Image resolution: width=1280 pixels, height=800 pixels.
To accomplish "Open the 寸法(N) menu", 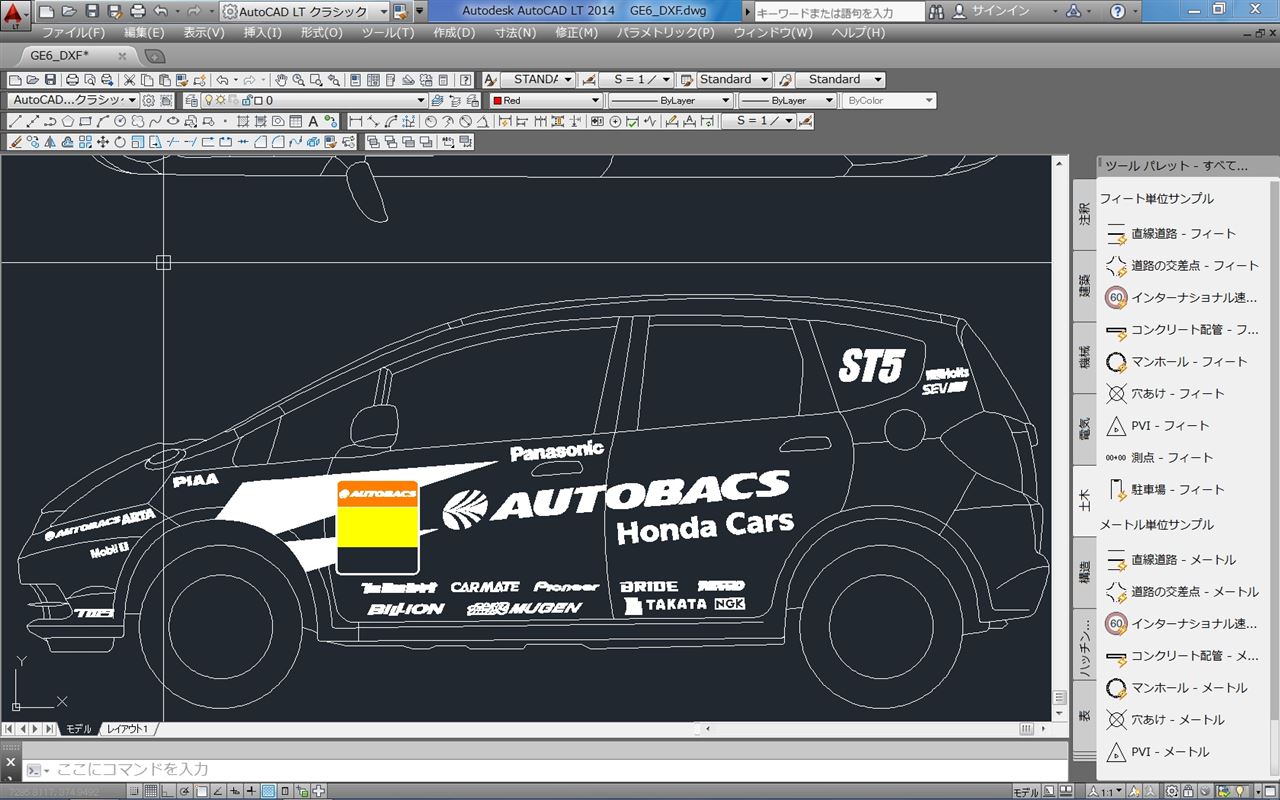I will [515, 32].
